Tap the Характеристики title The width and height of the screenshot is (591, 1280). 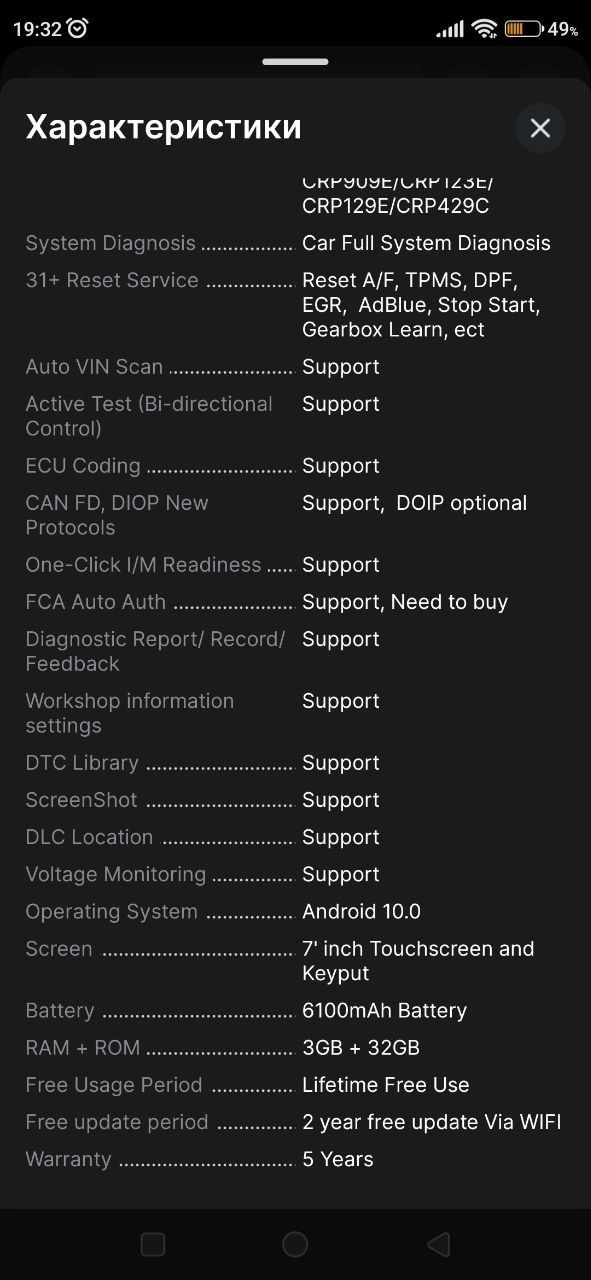pyautogui.click(x=163, y=127)
